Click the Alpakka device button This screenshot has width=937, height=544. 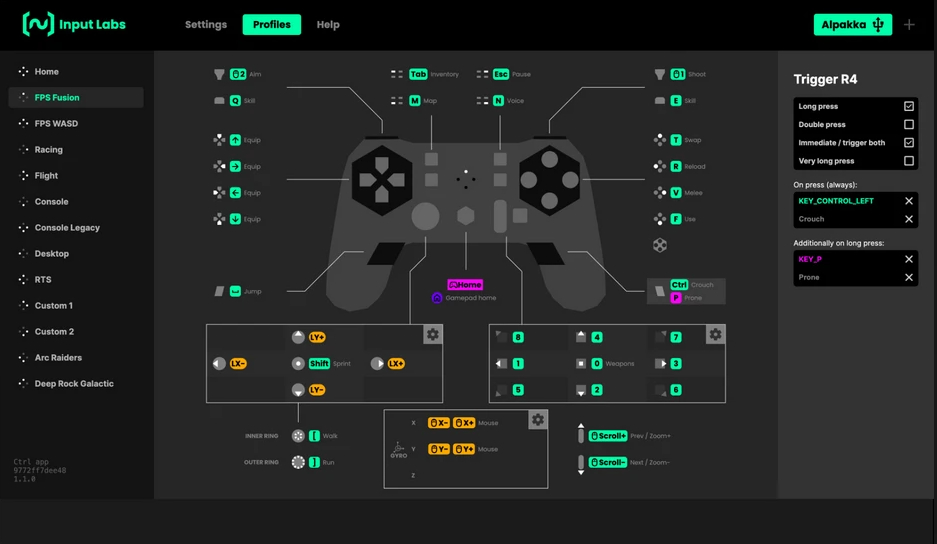[x=852, y=25]
